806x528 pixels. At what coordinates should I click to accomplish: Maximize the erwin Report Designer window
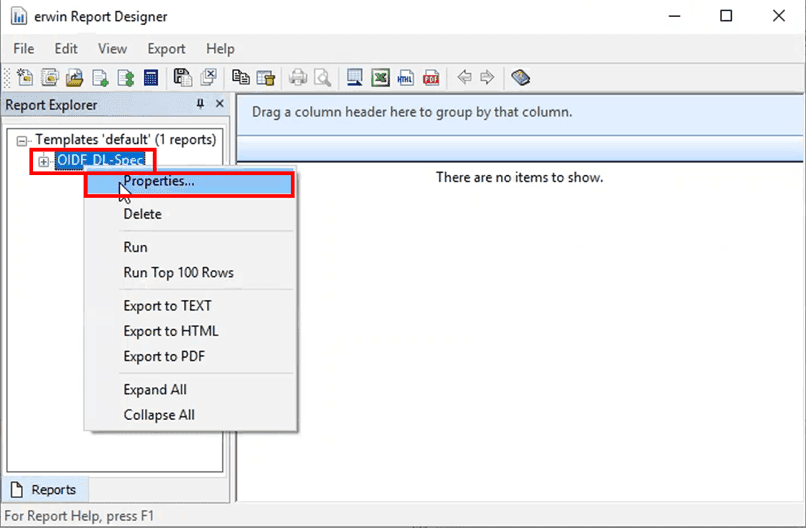tap(726, 16)
